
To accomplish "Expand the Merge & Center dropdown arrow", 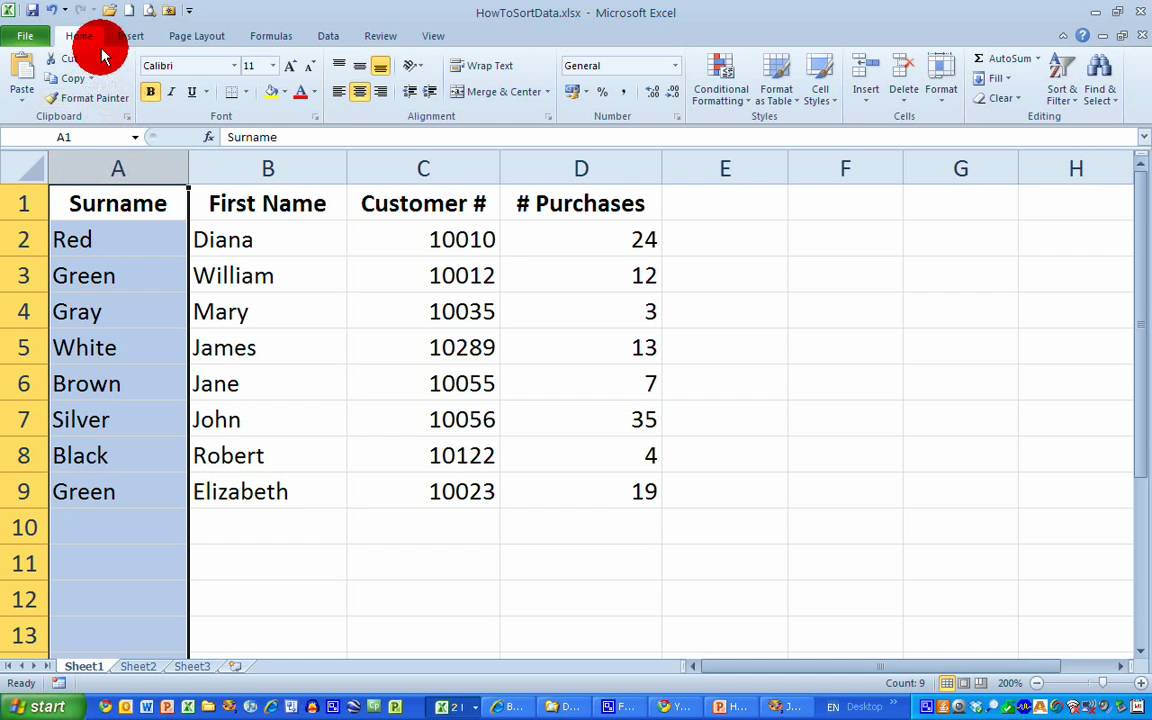I will (x=547, y=92).
